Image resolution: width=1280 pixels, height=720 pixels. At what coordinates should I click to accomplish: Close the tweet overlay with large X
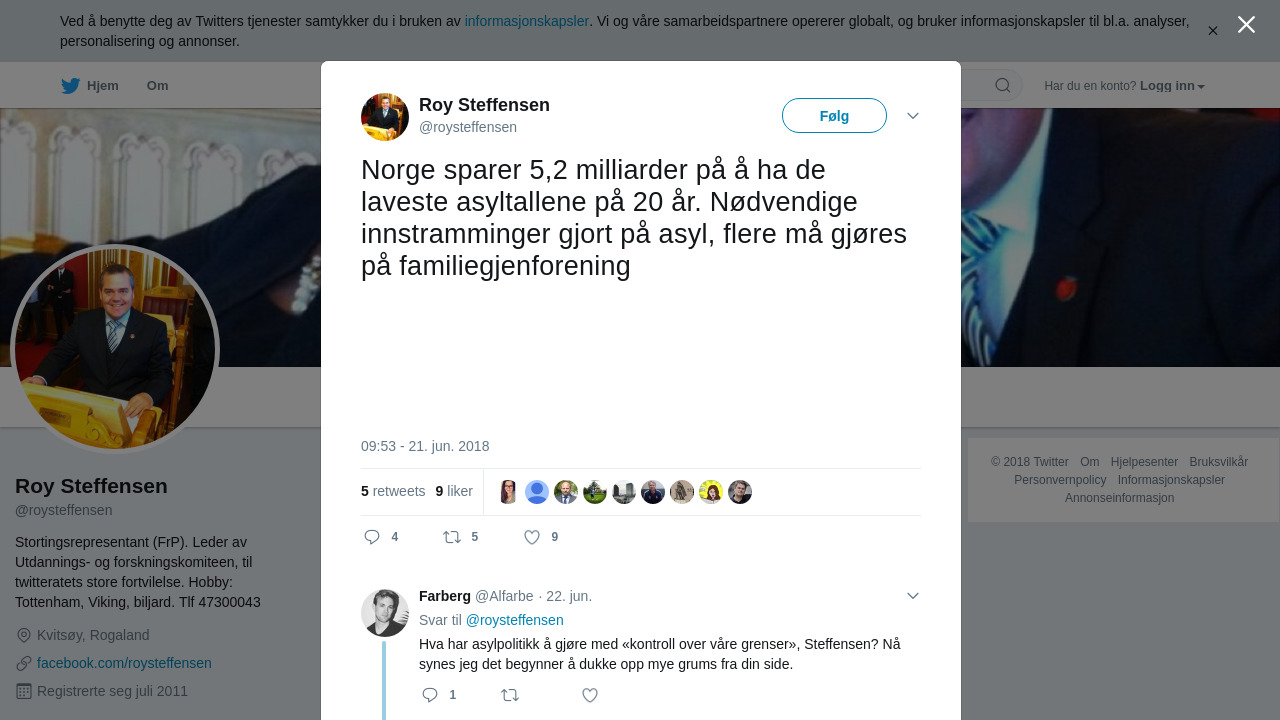1246,25
